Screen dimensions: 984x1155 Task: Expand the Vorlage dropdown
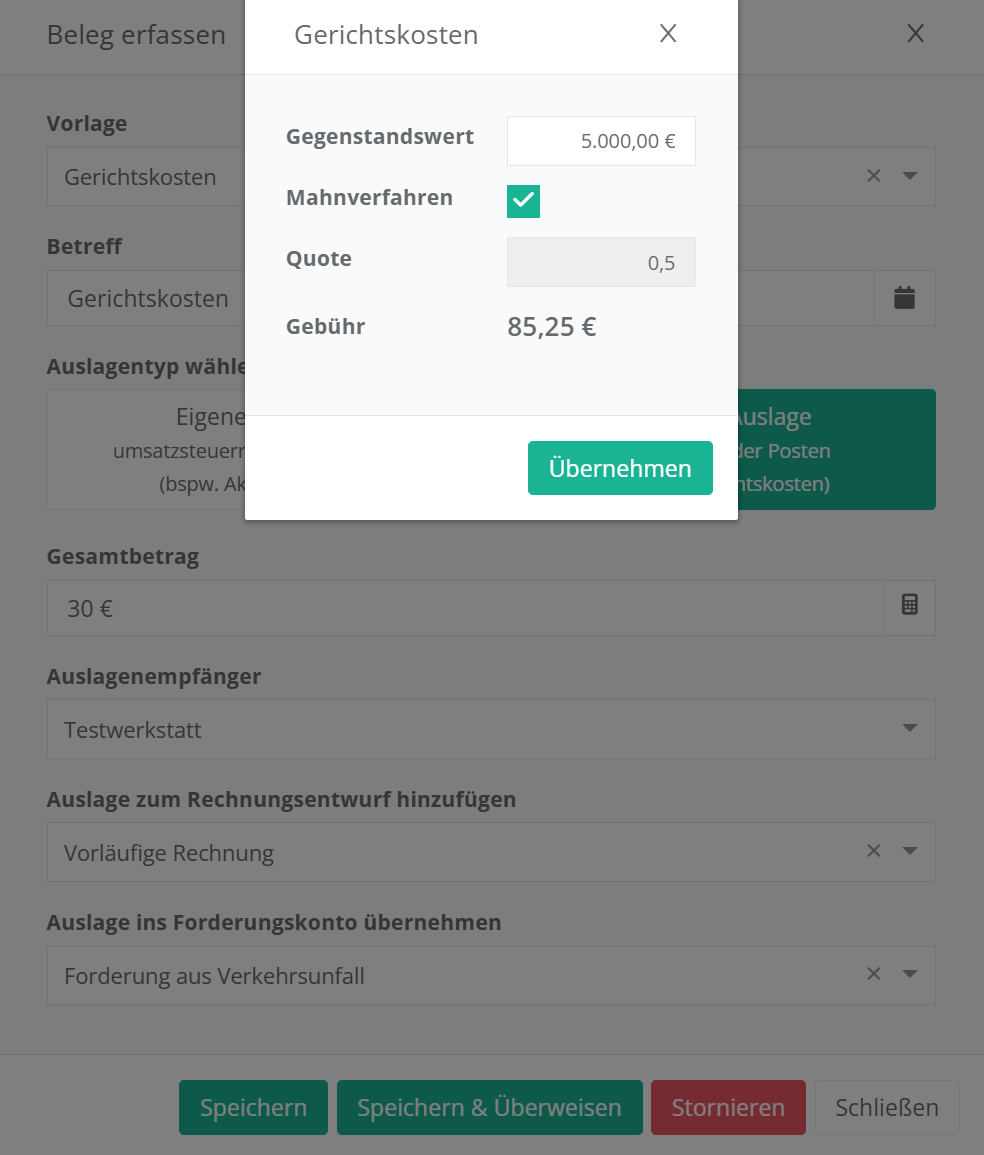click(909, 176)
